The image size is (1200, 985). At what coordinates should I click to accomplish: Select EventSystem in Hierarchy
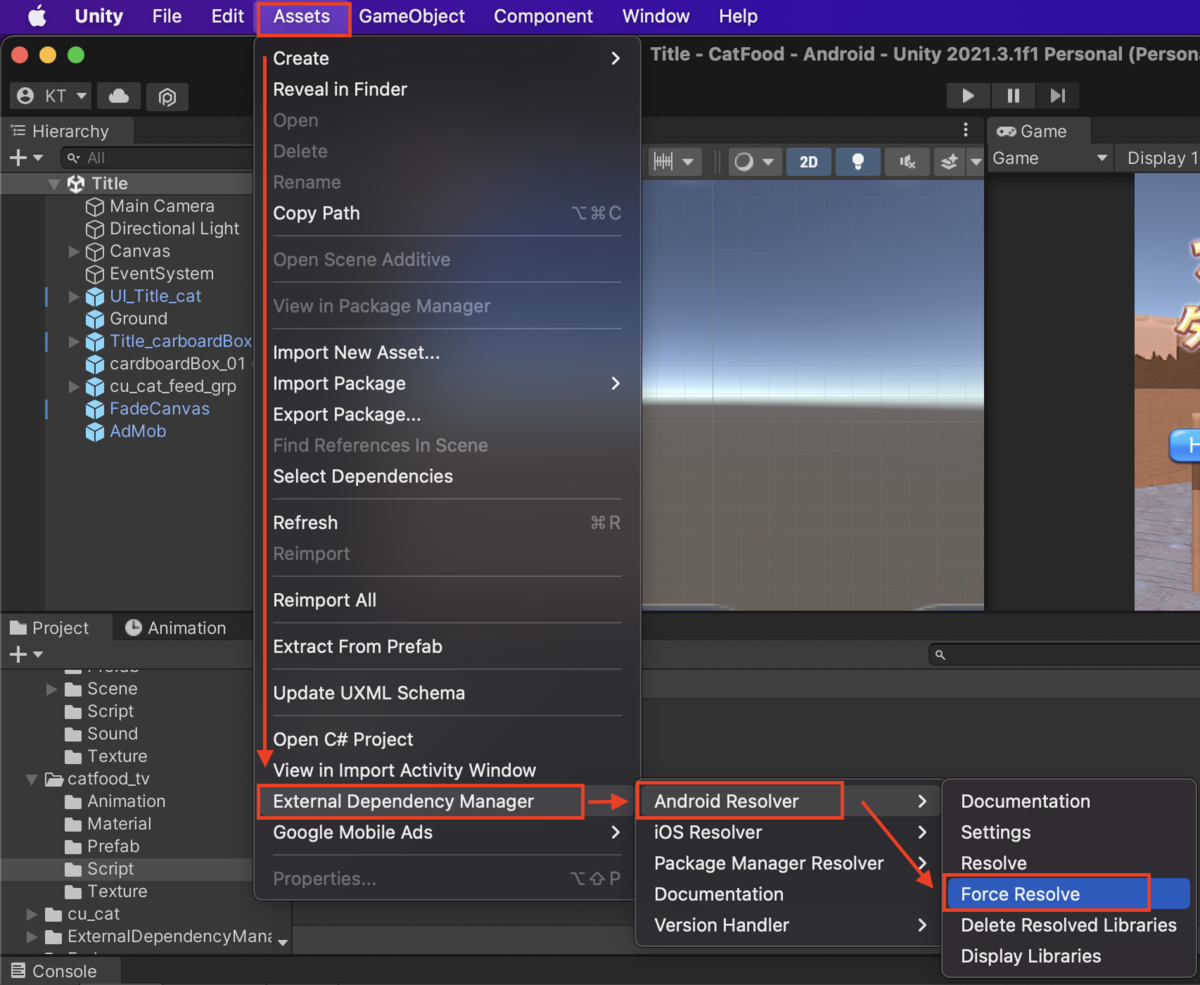[x=162, y=273]
